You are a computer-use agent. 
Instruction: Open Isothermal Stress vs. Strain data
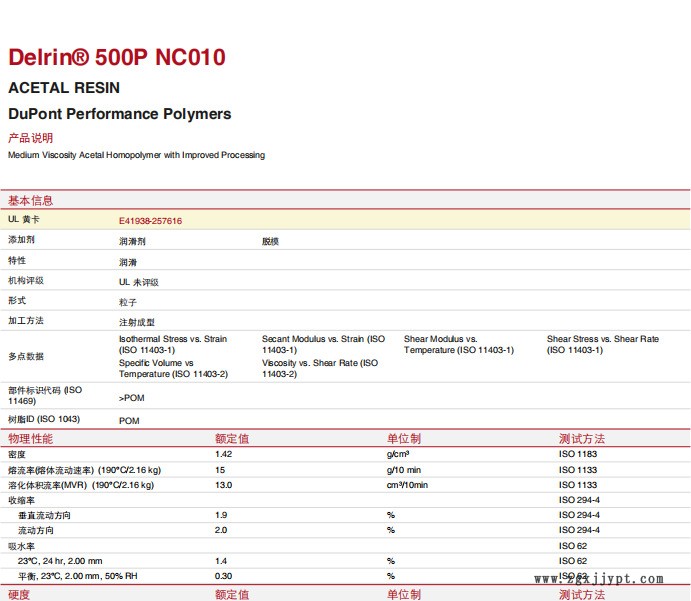click(x=172, y=344)
